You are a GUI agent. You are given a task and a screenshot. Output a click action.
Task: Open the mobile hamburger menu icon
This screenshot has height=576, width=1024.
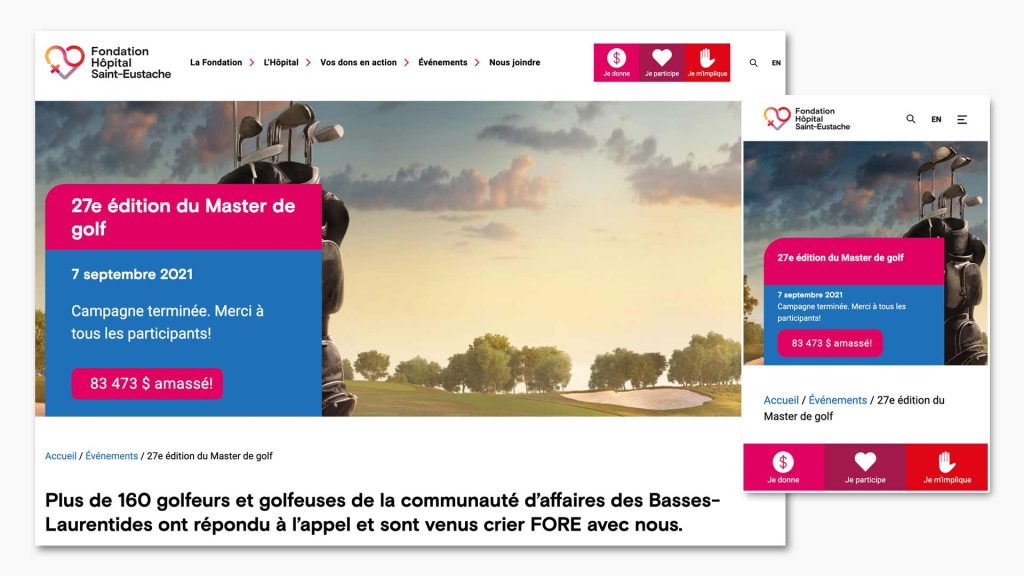pyautogui.click(x=962, y=120)
